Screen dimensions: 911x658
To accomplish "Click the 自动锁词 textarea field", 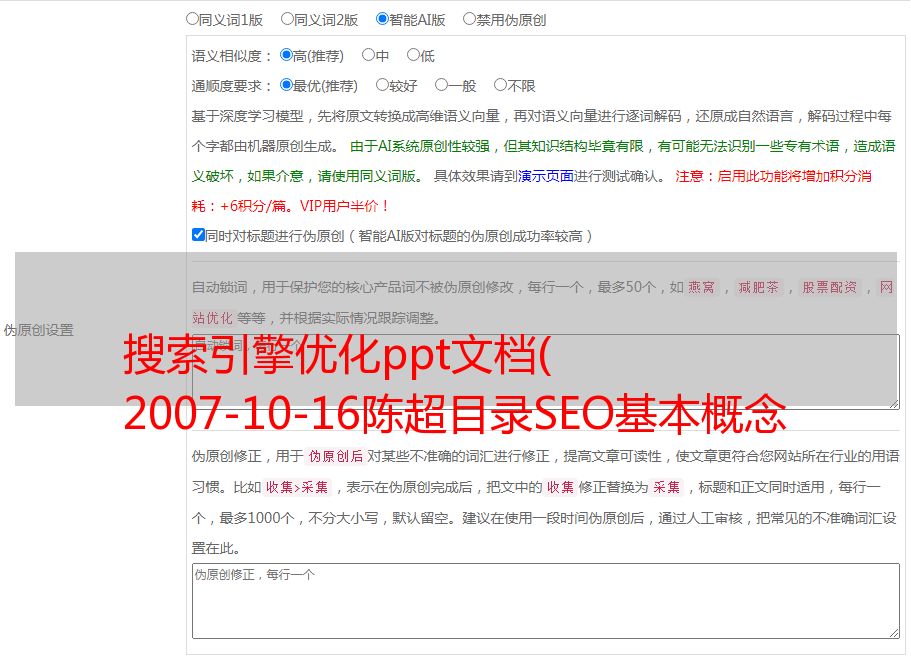I will point(546,372).
